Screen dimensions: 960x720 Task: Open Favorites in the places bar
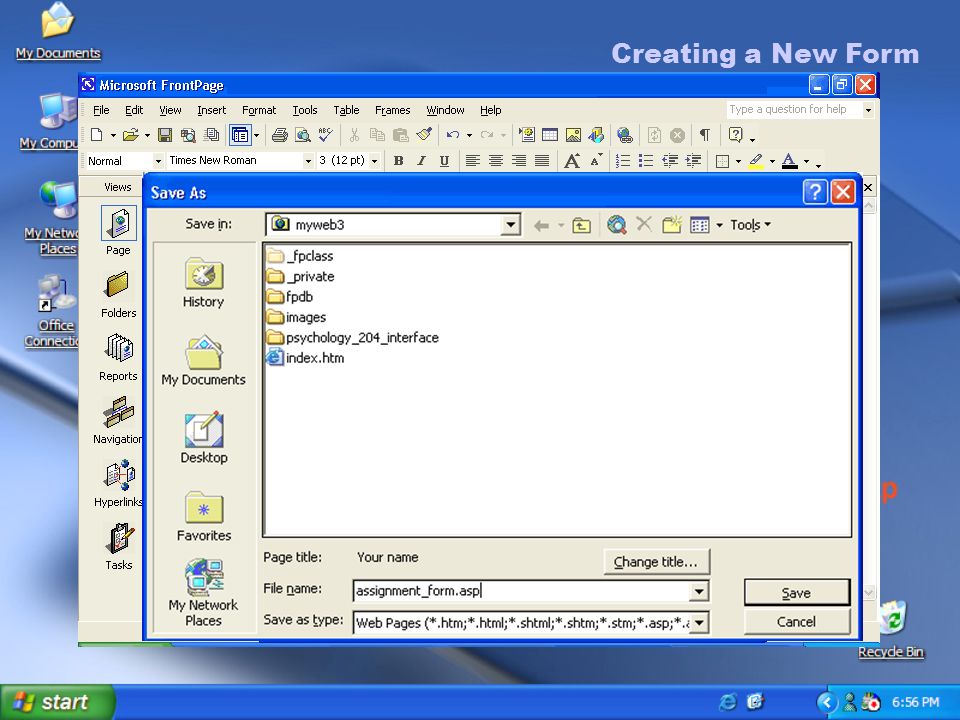click(204, 516)
